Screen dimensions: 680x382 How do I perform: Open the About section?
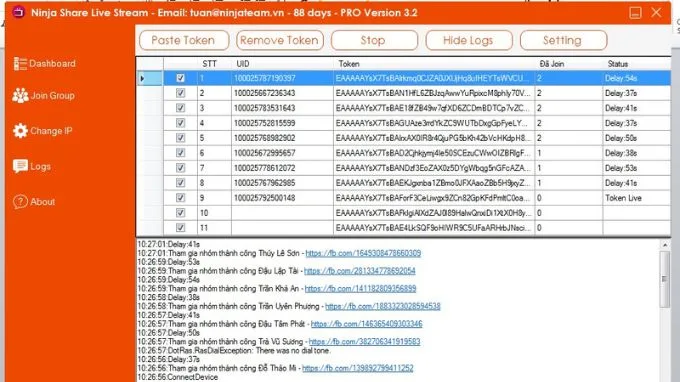tap(42, 202)
